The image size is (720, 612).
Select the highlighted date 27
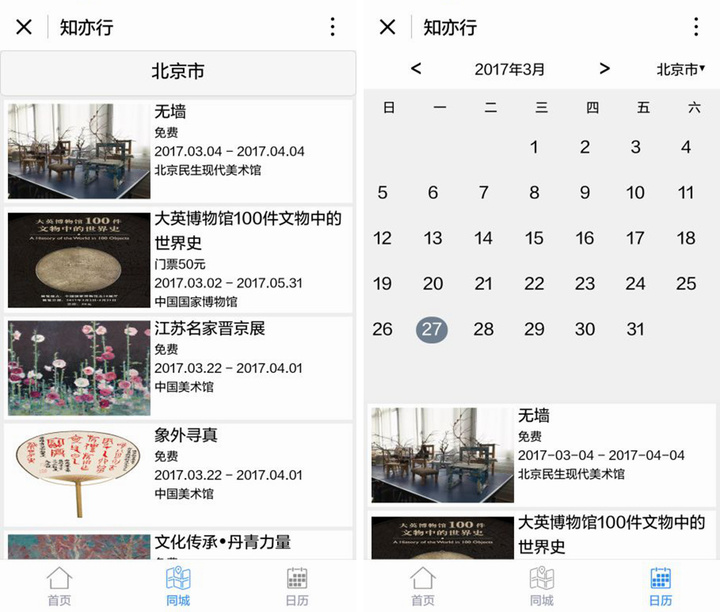[x=432, y=330]
